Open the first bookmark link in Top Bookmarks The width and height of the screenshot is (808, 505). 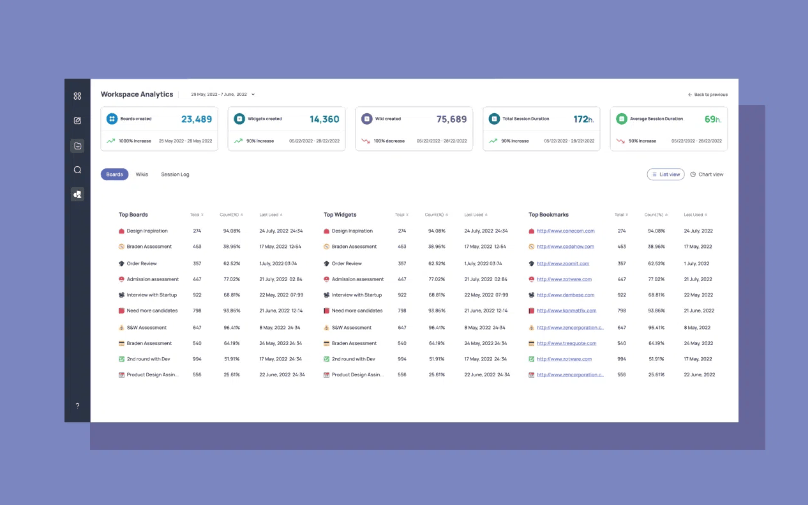tap(565, 231)
